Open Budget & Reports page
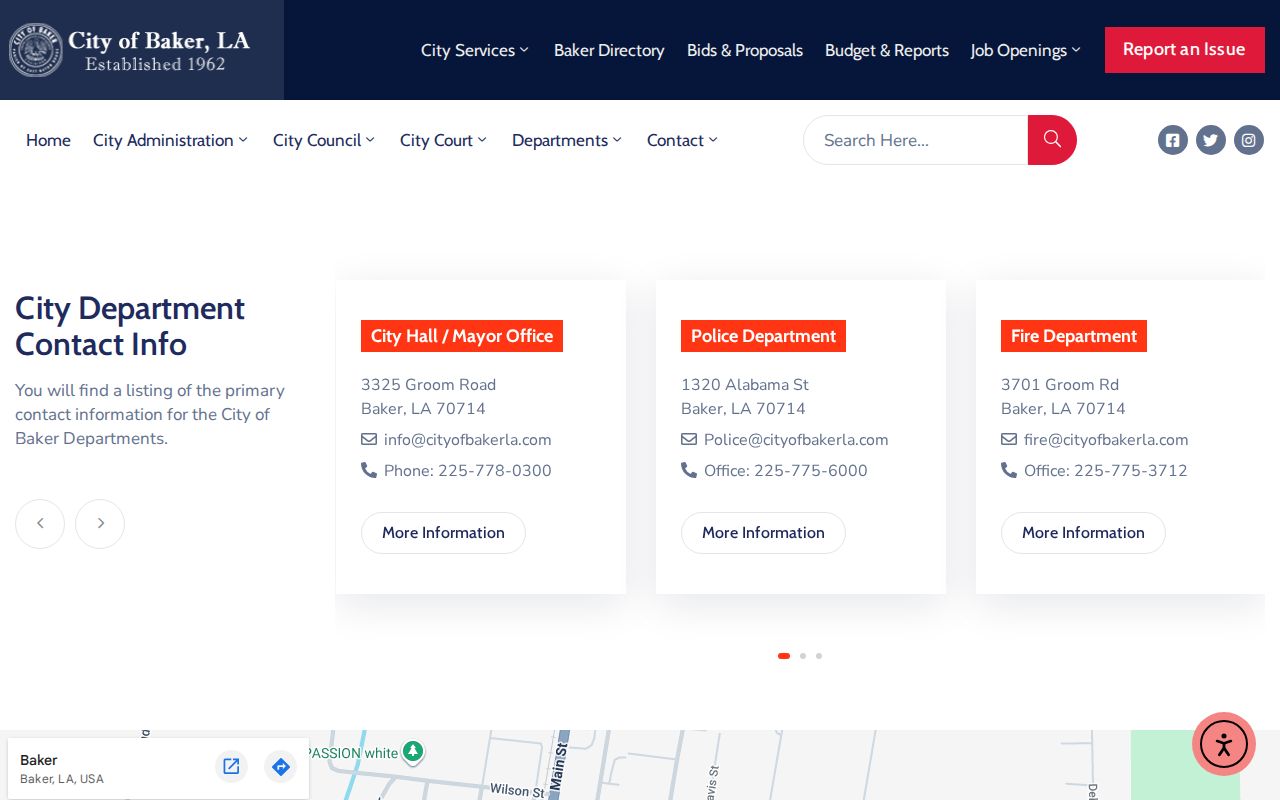 click(887, 50)
